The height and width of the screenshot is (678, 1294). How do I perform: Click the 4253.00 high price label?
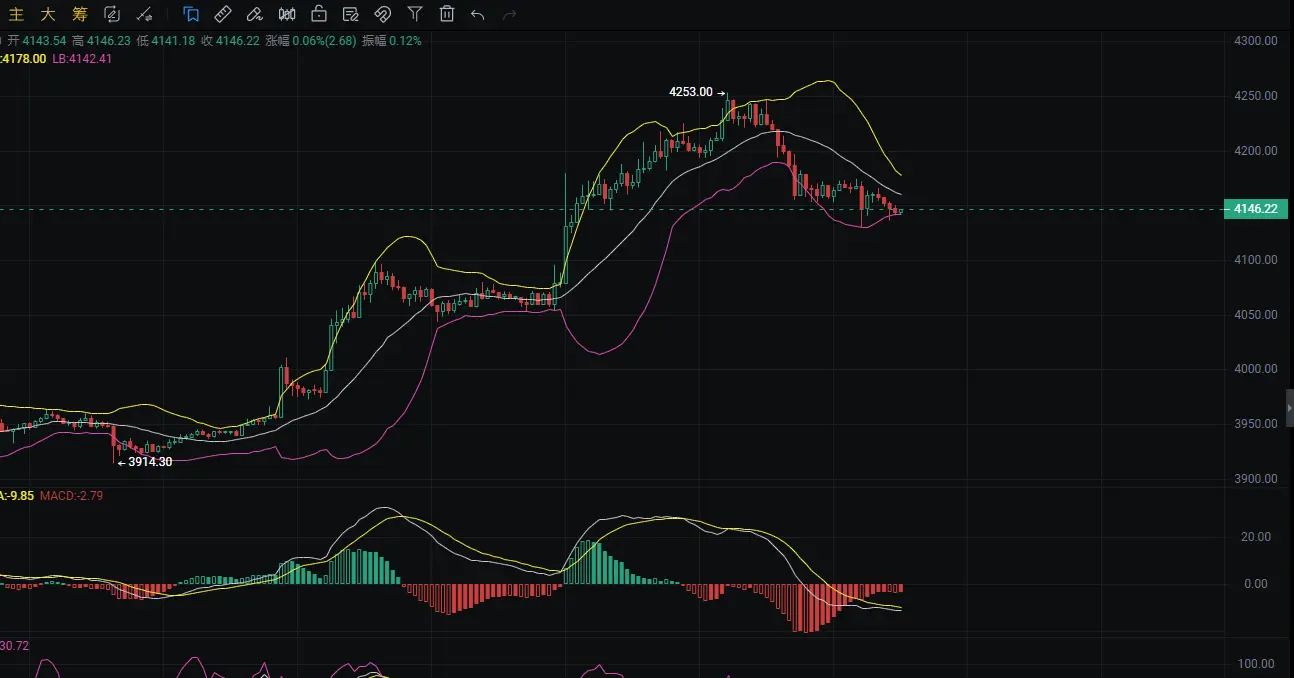coord(691,92)
